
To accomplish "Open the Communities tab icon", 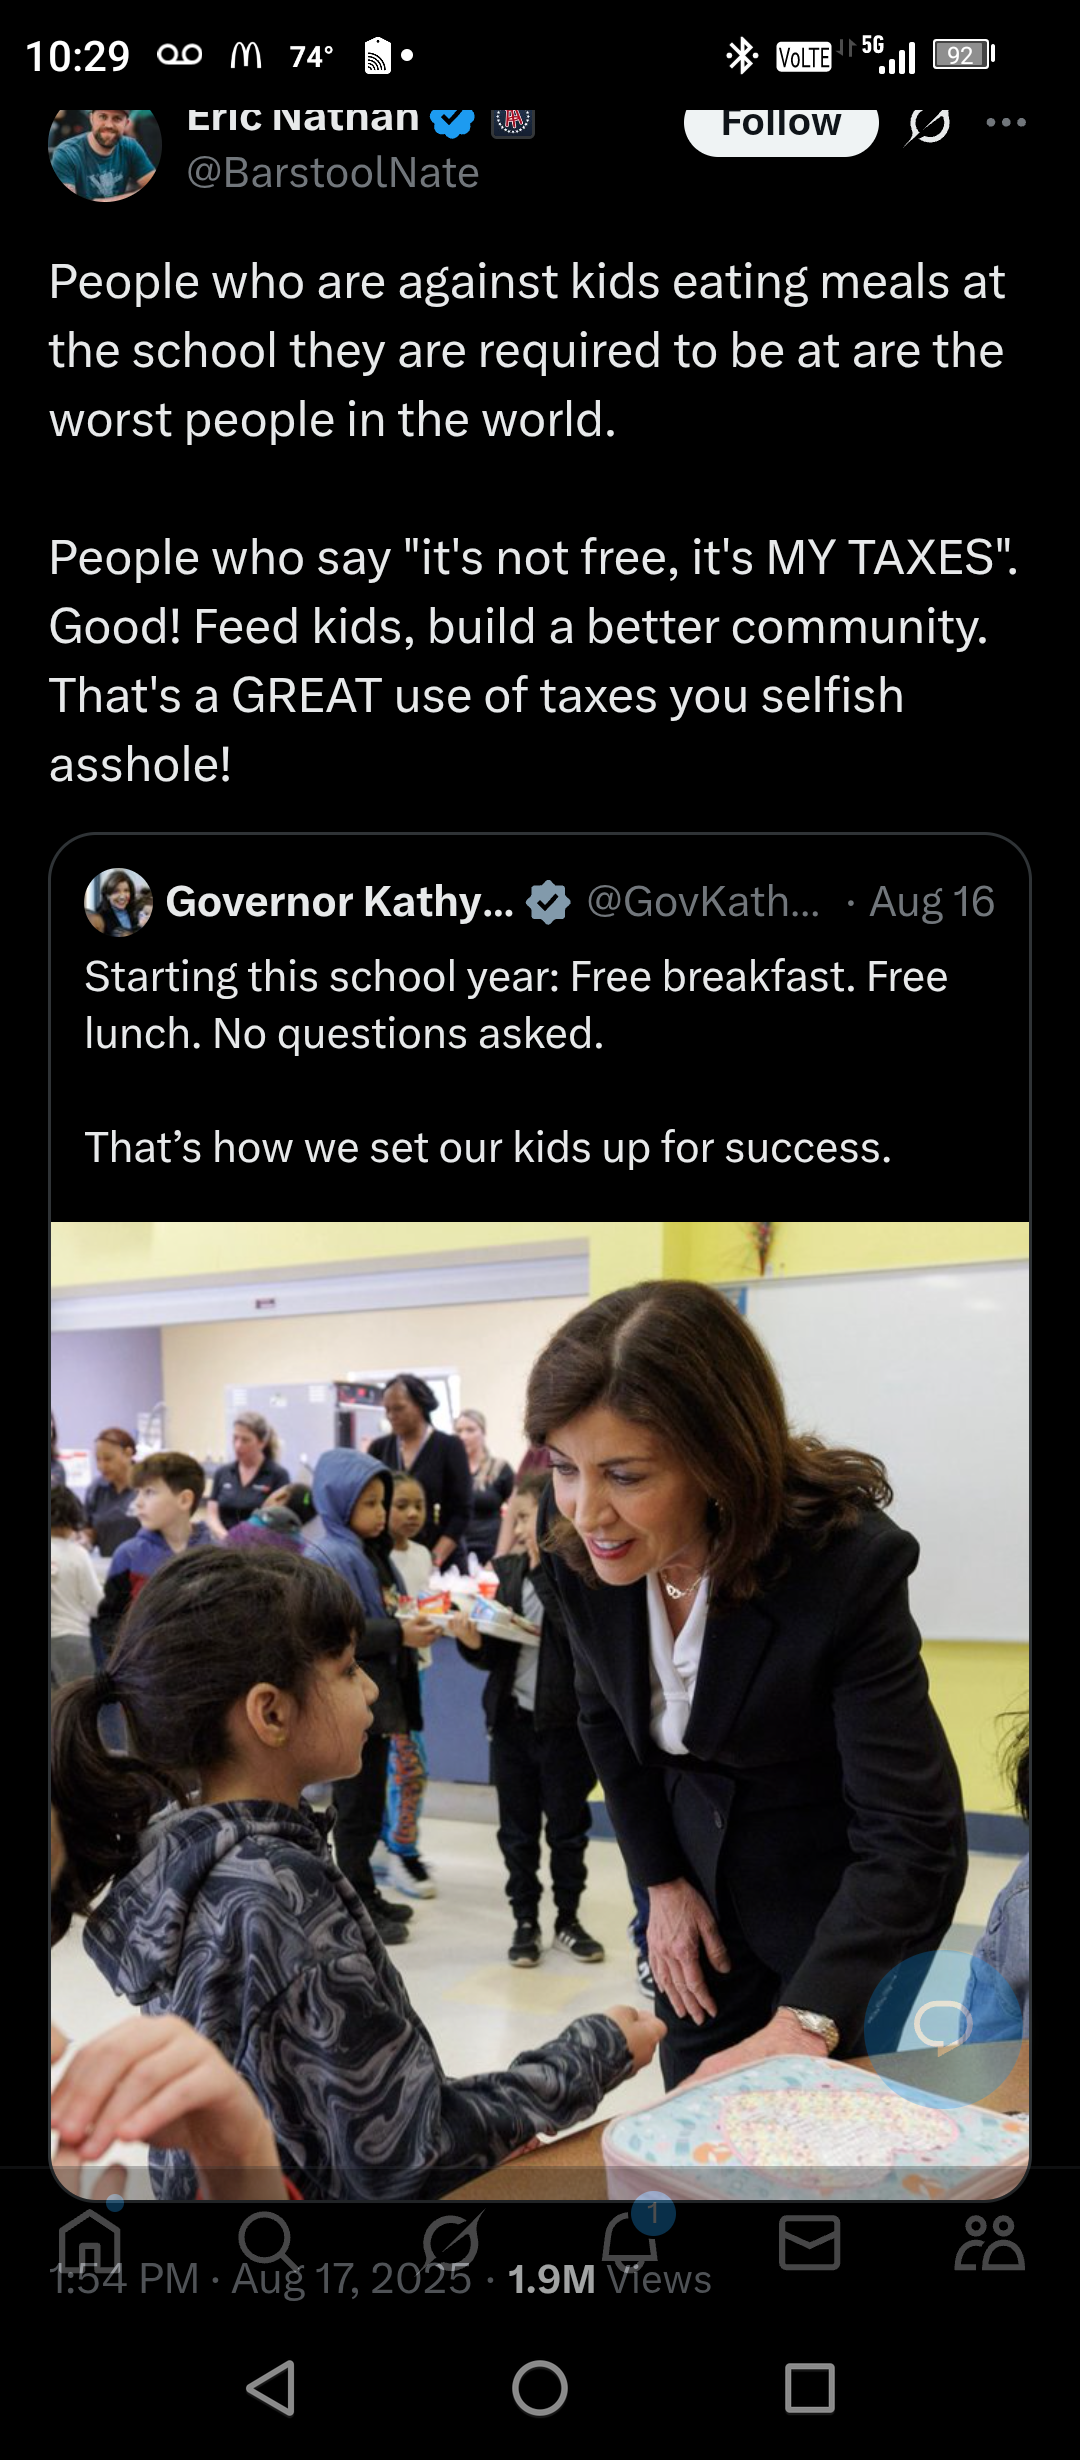I will pos(988,2242).
